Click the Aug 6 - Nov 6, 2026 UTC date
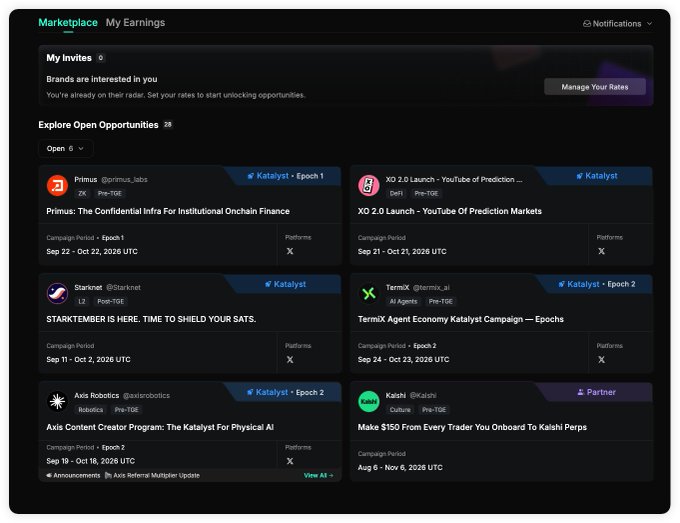 pyautogui.click(x=400, y=467)
